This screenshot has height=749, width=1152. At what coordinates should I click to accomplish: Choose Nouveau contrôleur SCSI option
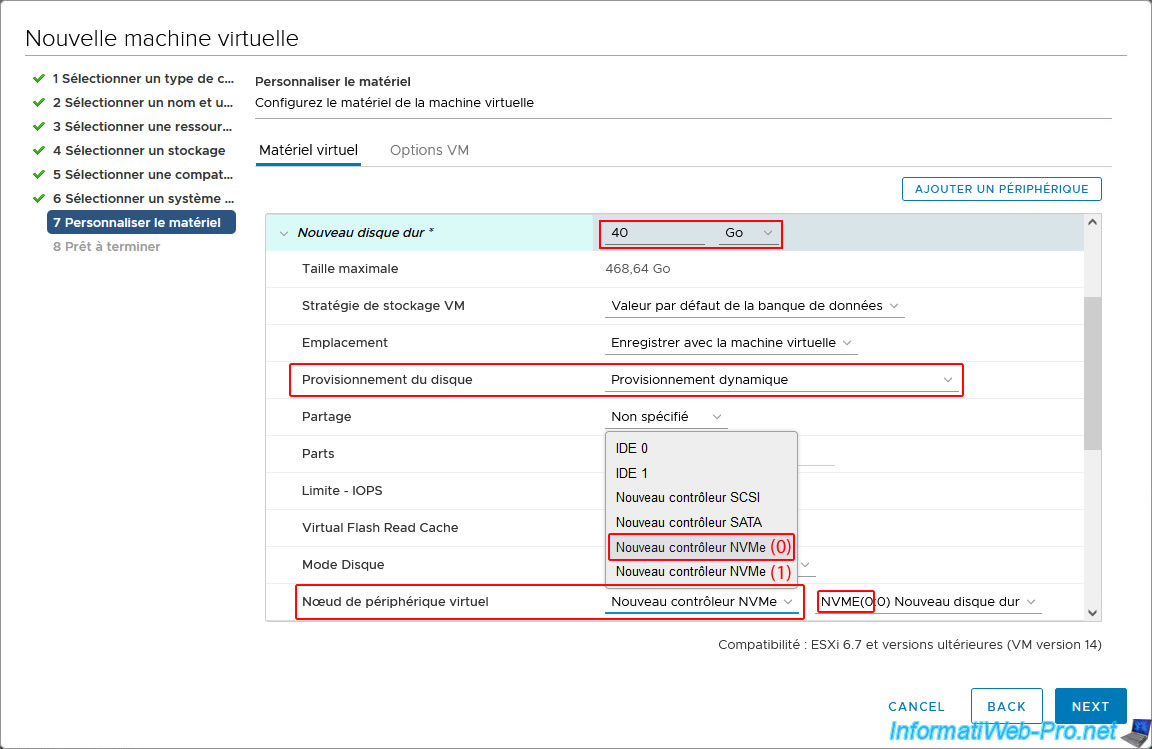click(x=688, y=498)
